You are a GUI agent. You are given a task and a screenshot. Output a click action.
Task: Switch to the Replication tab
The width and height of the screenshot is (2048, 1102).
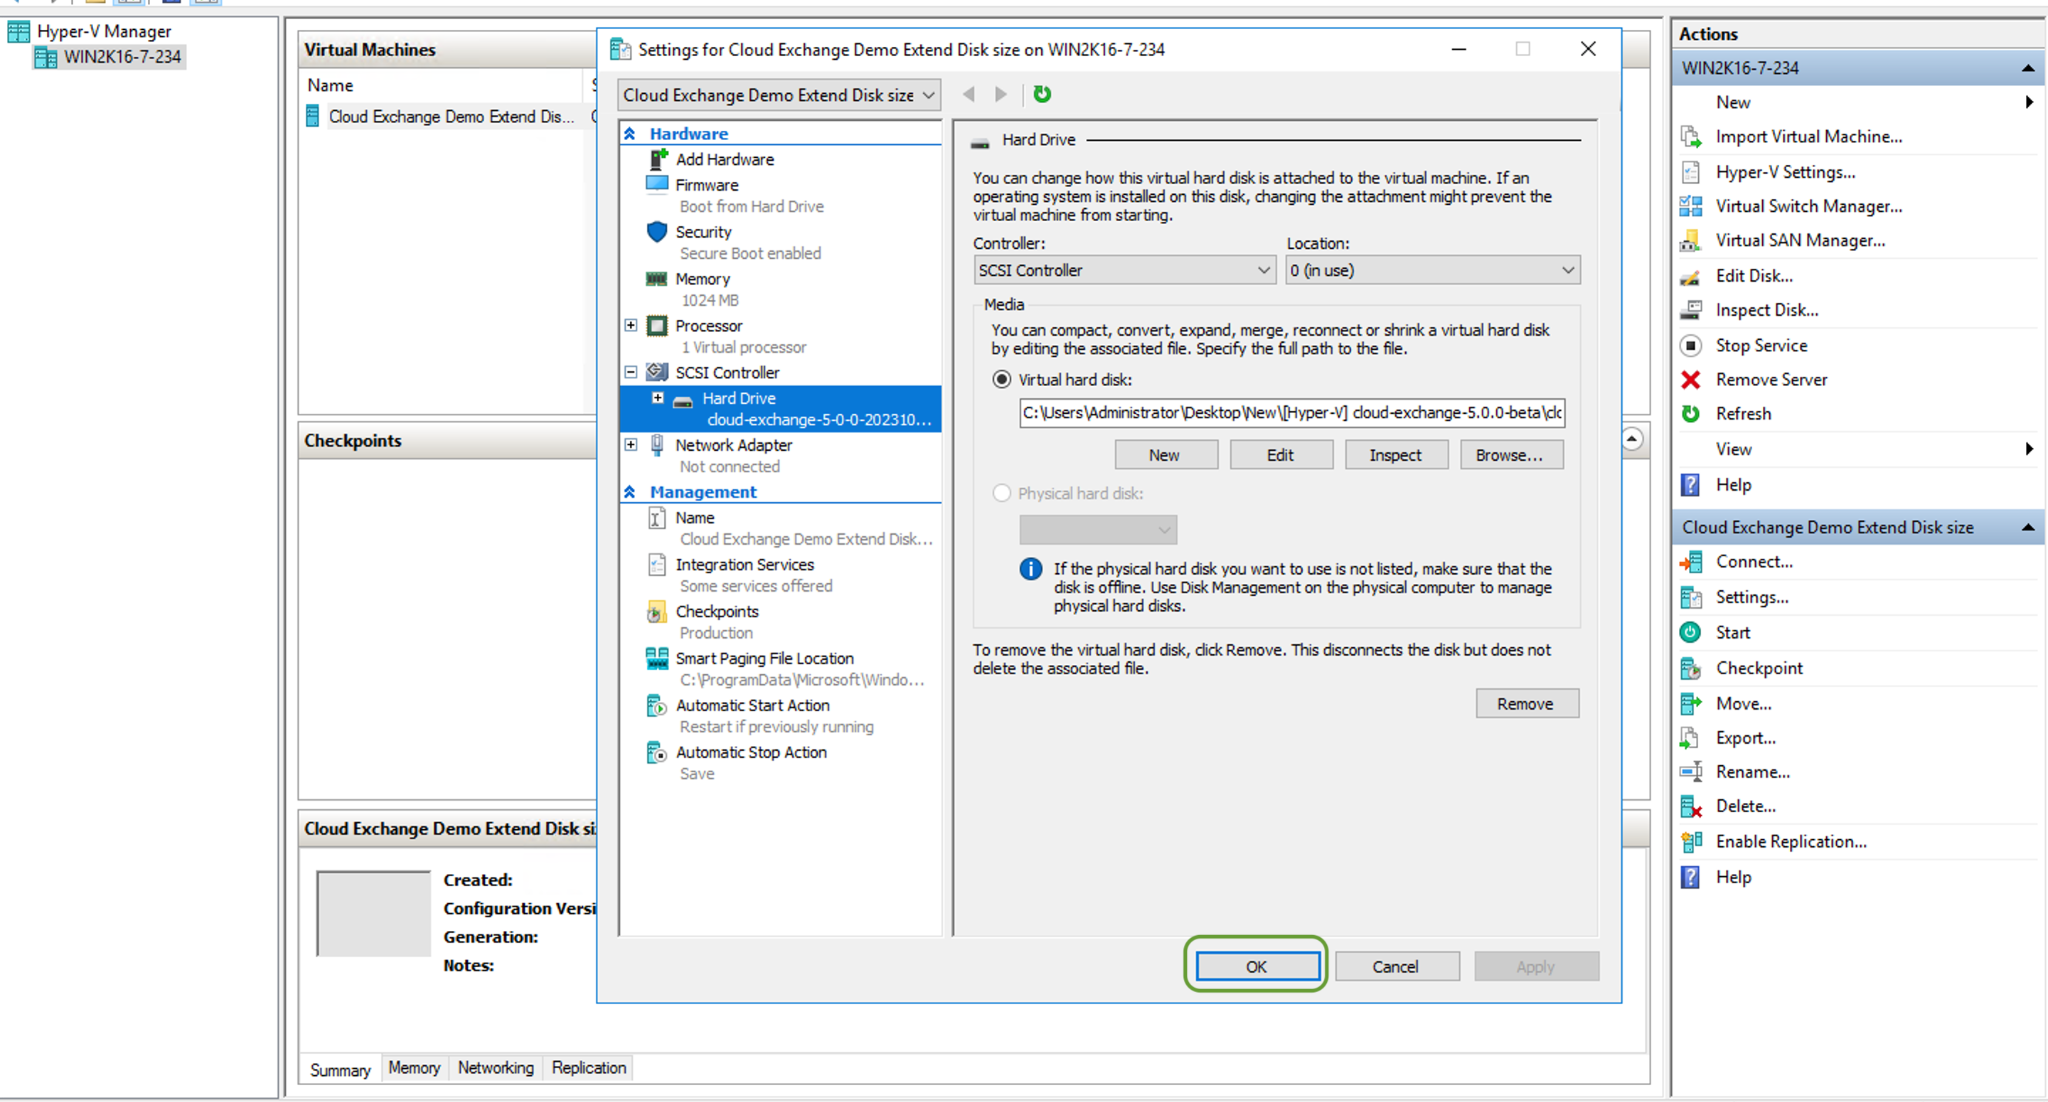click(x=588, y=1068)
